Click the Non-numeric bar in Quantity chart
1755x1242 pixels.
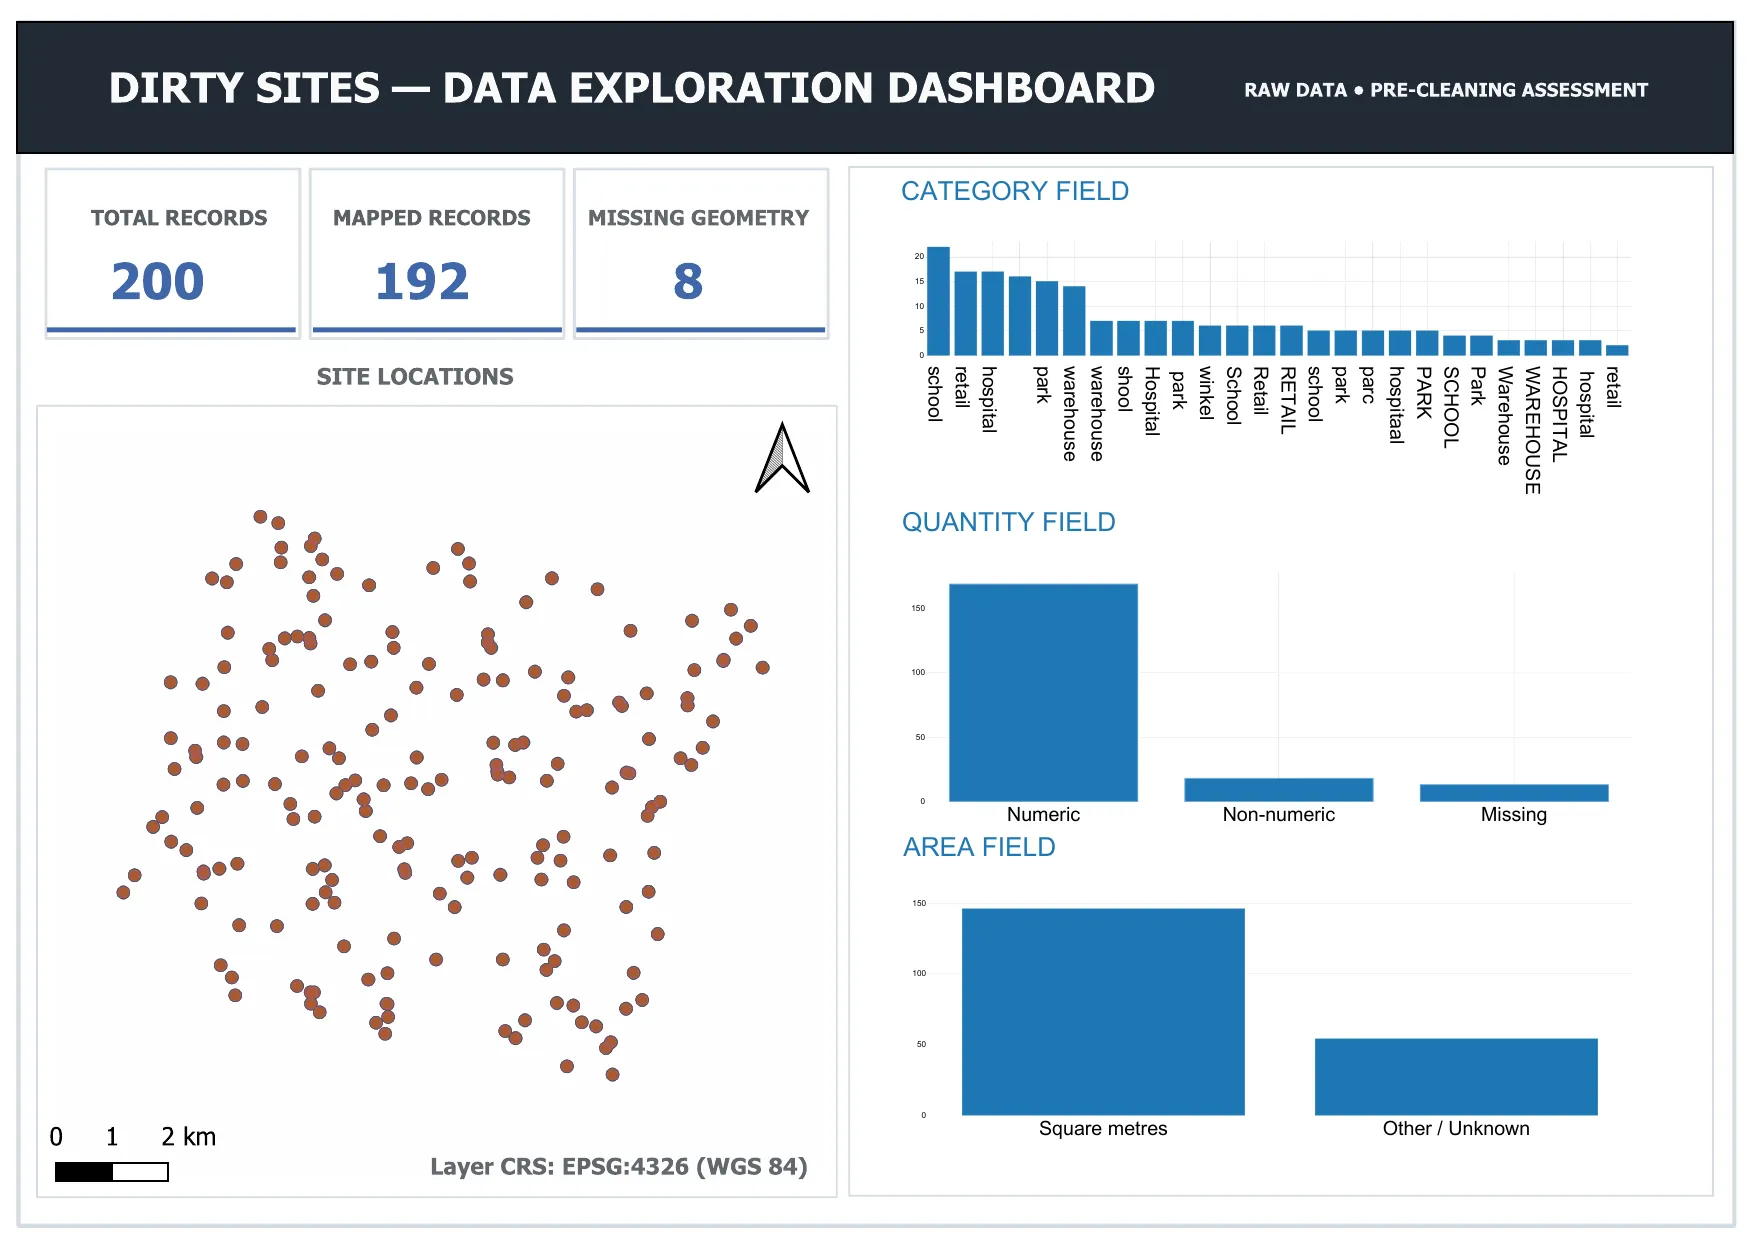pos(1279,790)
